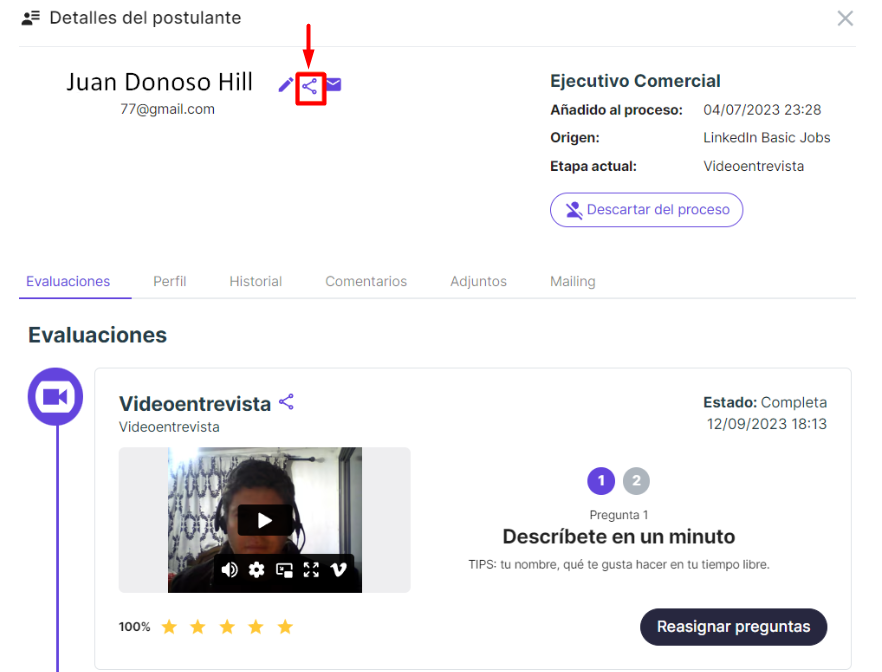Click the Videoentrevista card heading
Image resolution: width=882 pixels, height=672 pixels.
pos(195,404)
